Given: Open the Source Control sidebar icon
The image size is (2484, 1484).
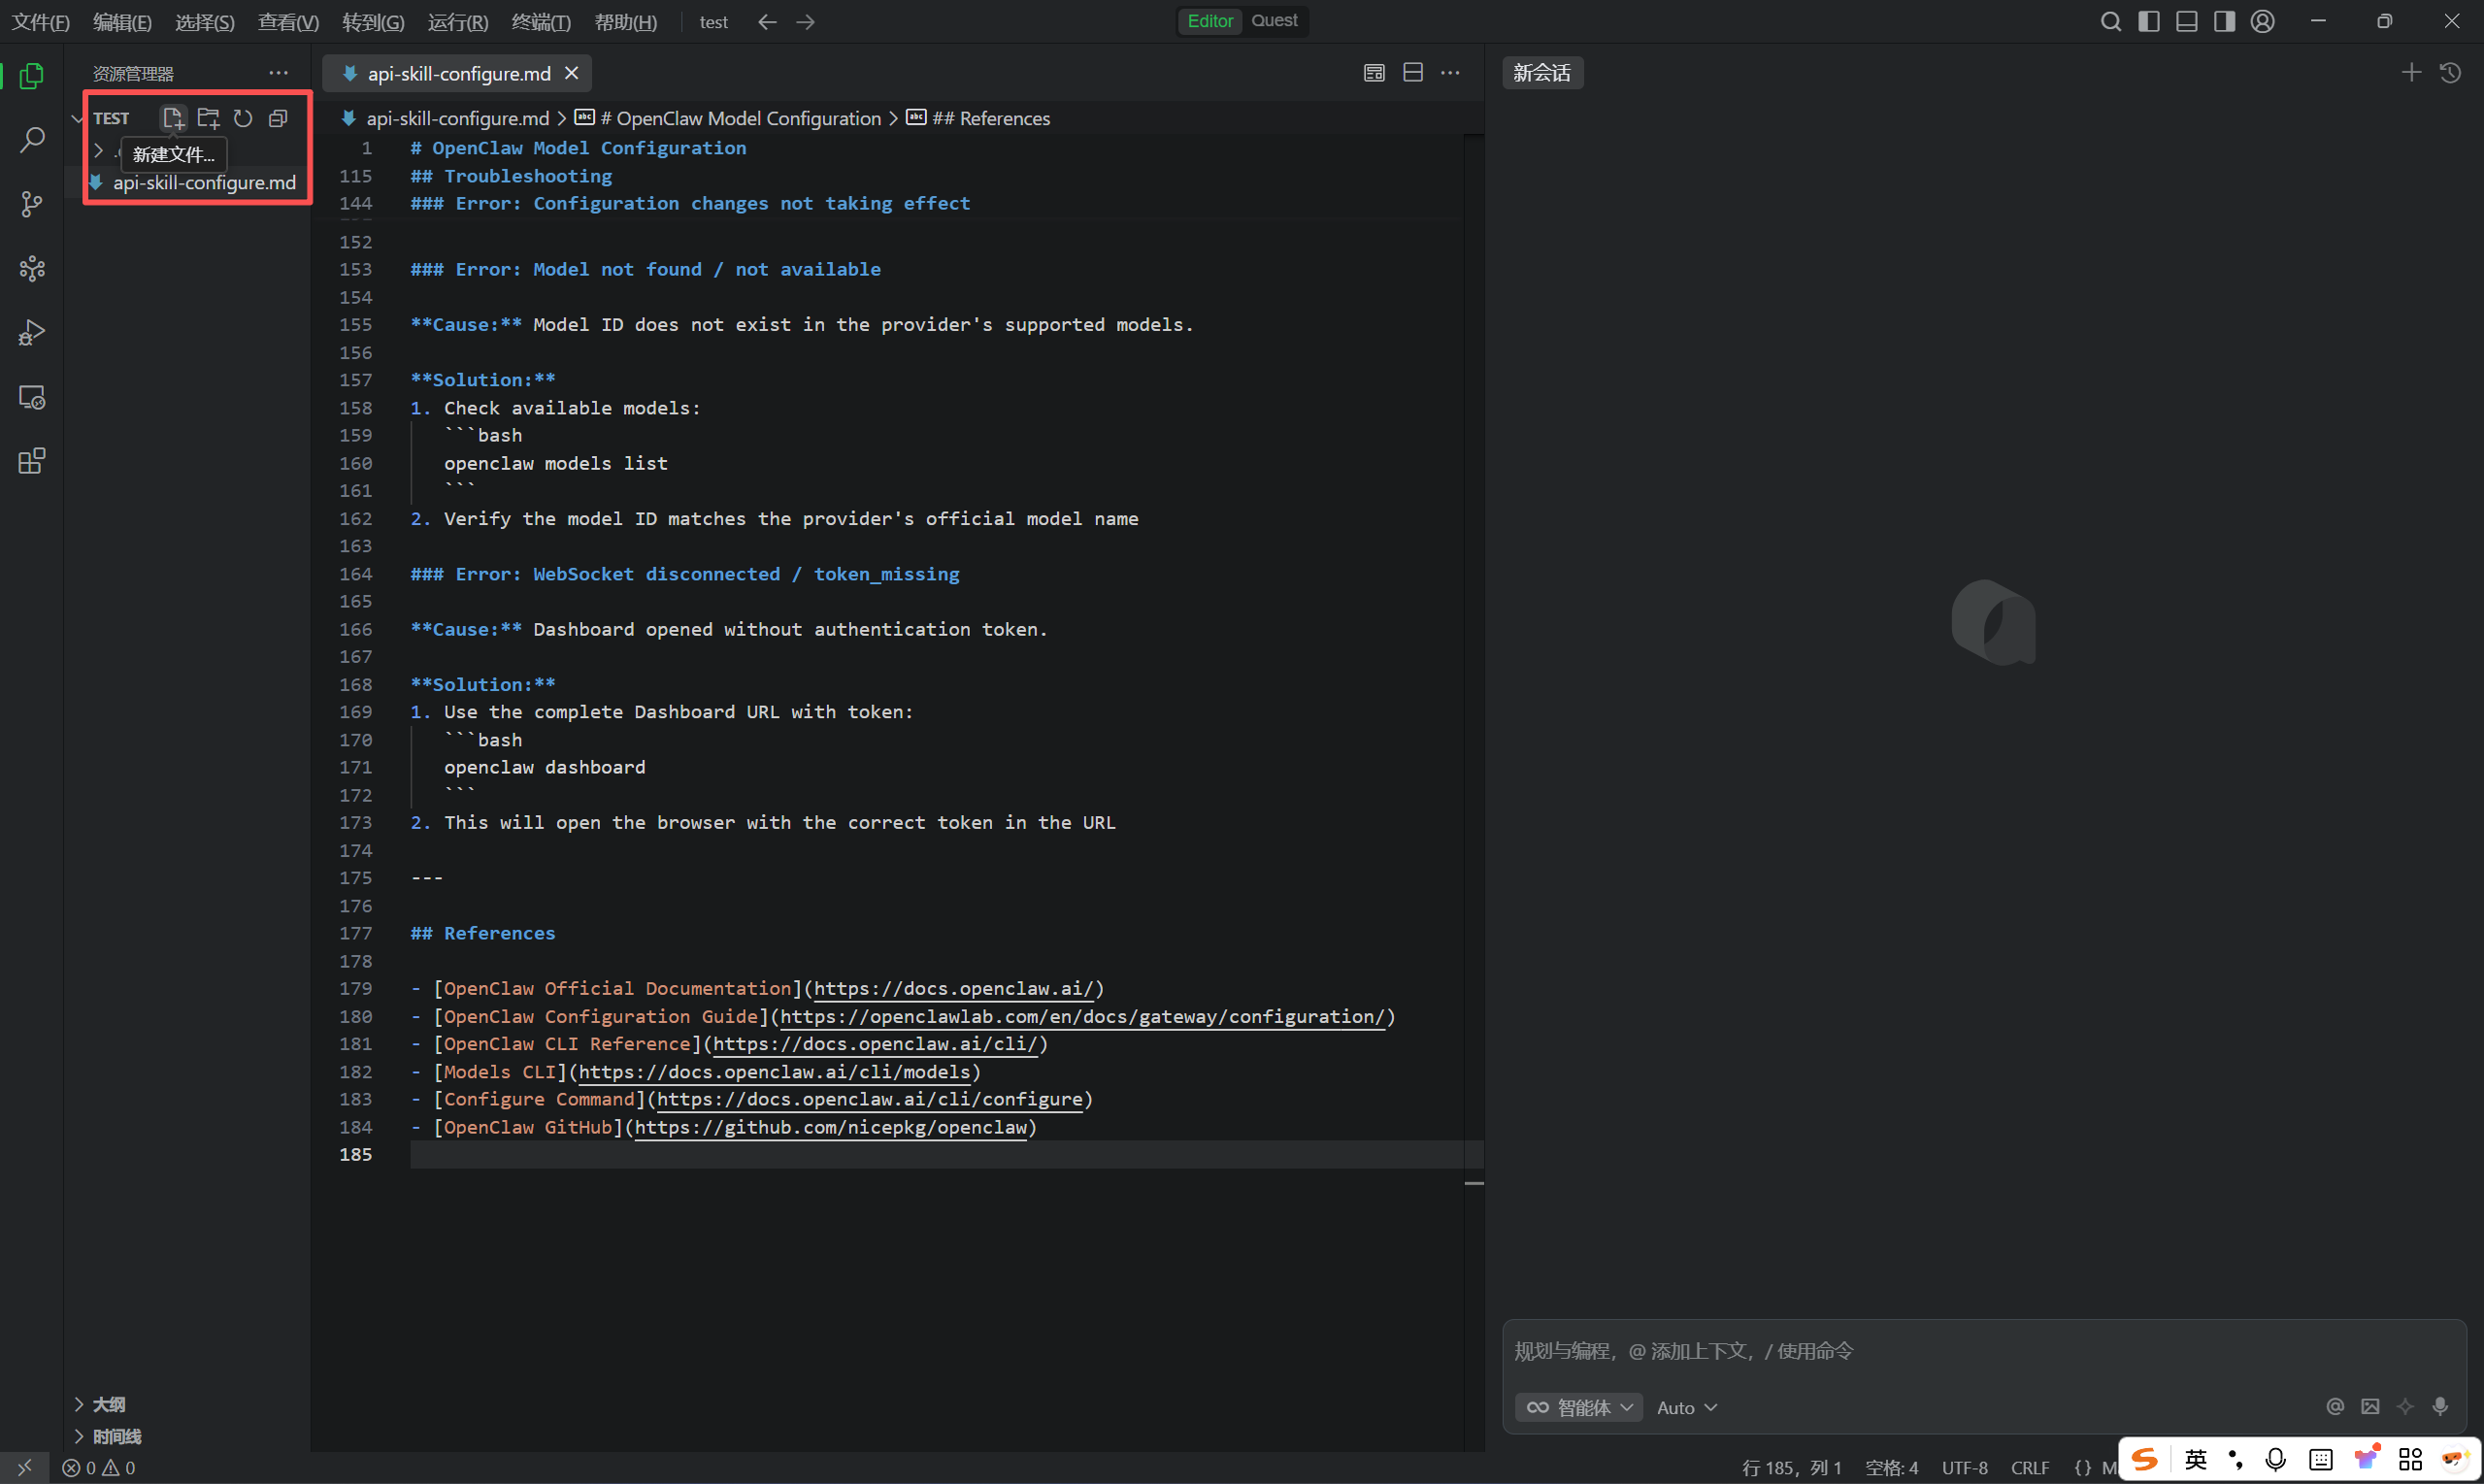Looking at the screenshot, I should point(32,204).
